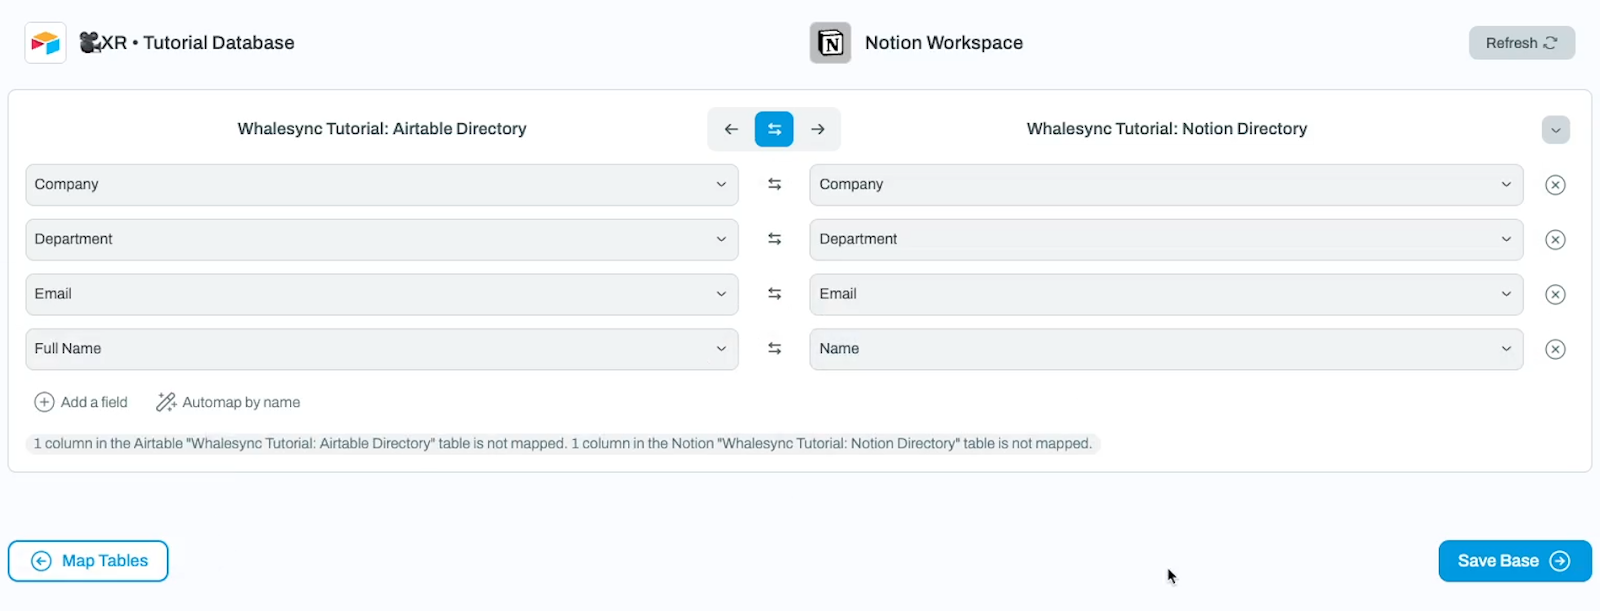Open the Notion Department field dropdown
Viewport: 1600px width, 611px height.
(x=1166, y=240)
